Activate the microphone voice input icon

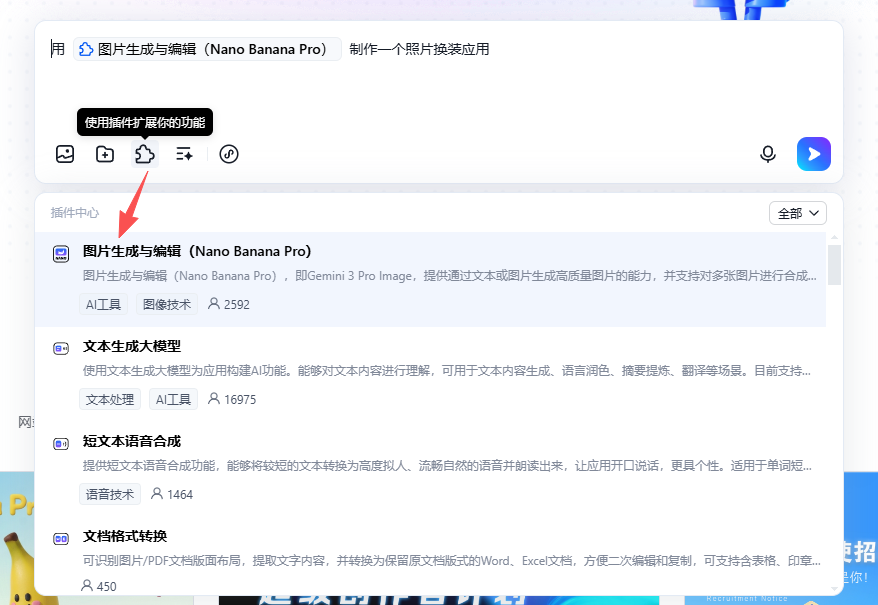coord(768,154)
